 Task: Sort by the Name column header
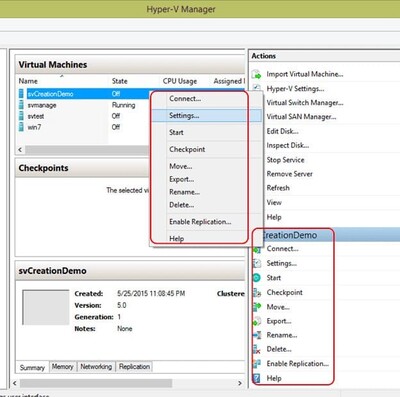pos(28,81)
